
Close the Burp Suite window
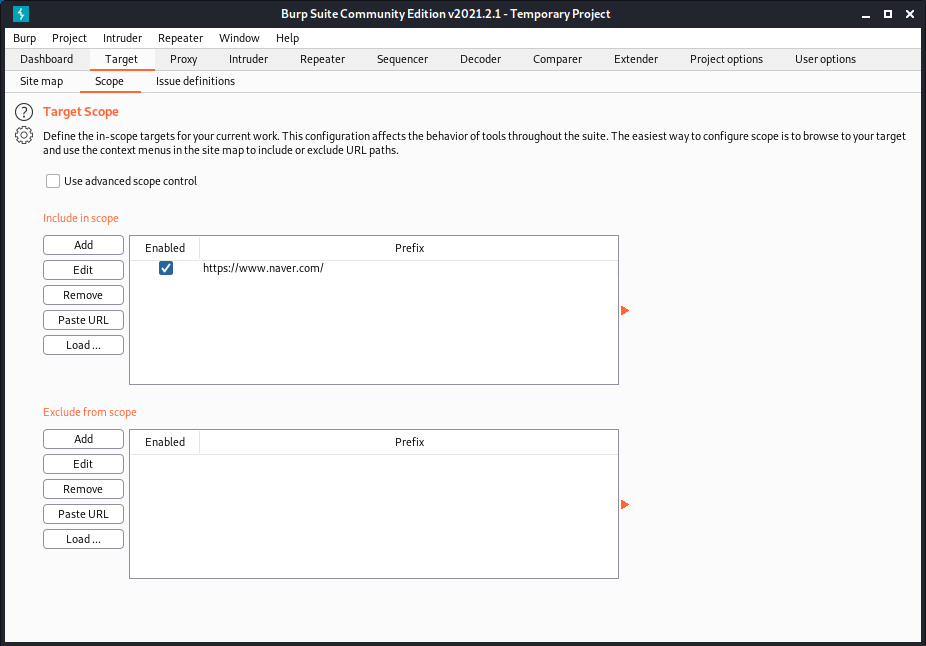click(910, 14)
